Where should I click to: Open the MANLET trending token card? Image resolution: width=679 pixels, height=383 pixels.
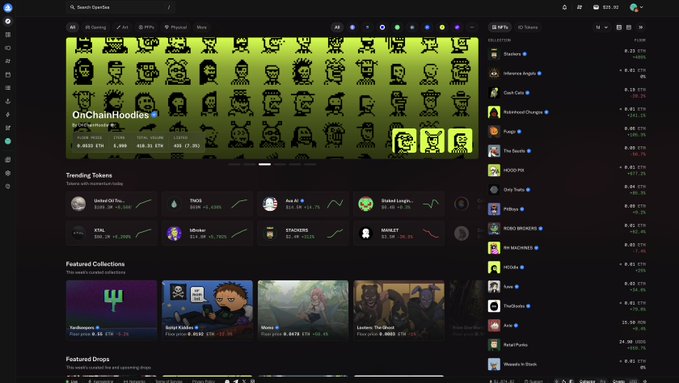click(399, 234)
